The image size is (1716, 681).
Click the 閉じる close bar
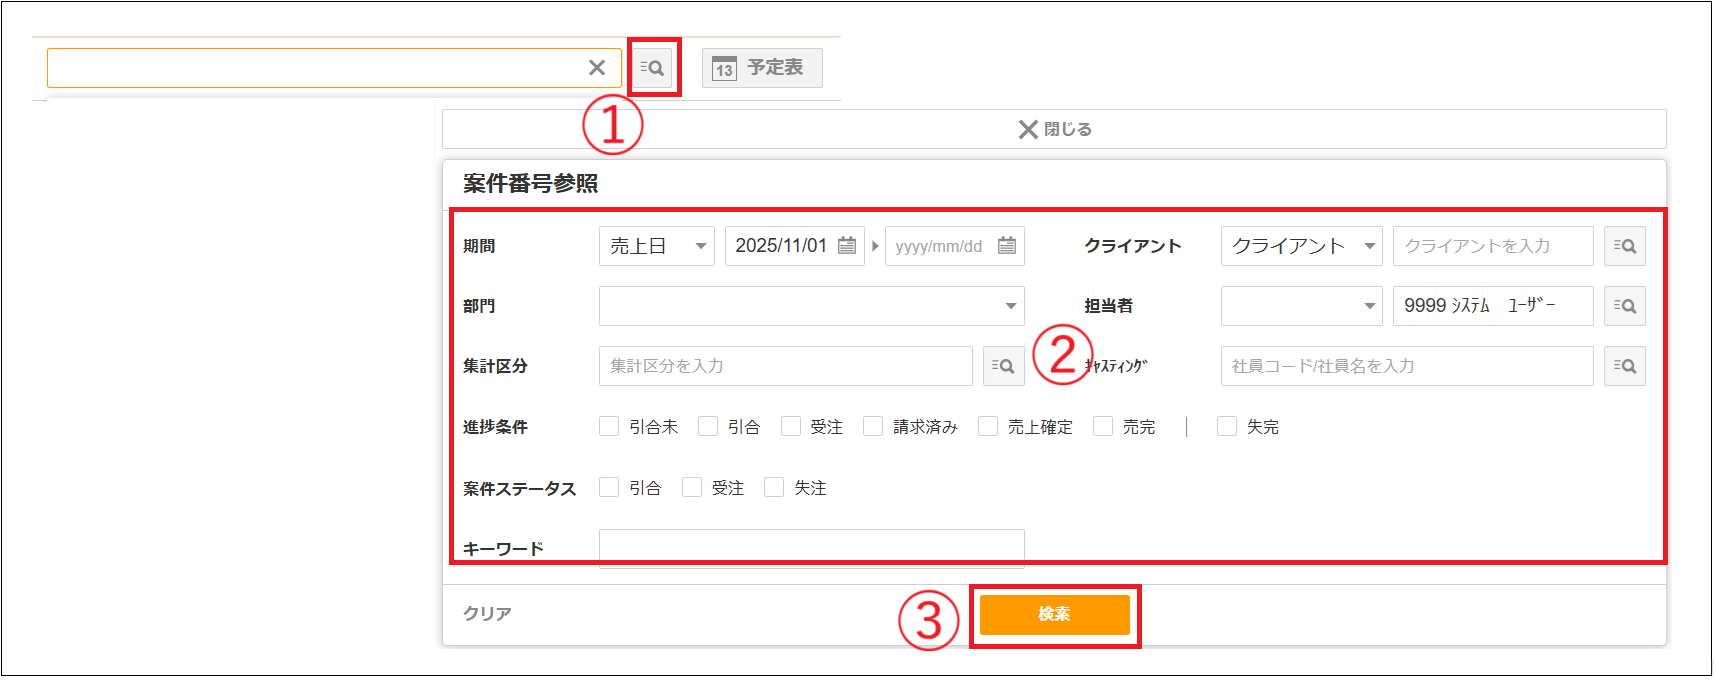pyautogui.click(x=1054, y=129)
